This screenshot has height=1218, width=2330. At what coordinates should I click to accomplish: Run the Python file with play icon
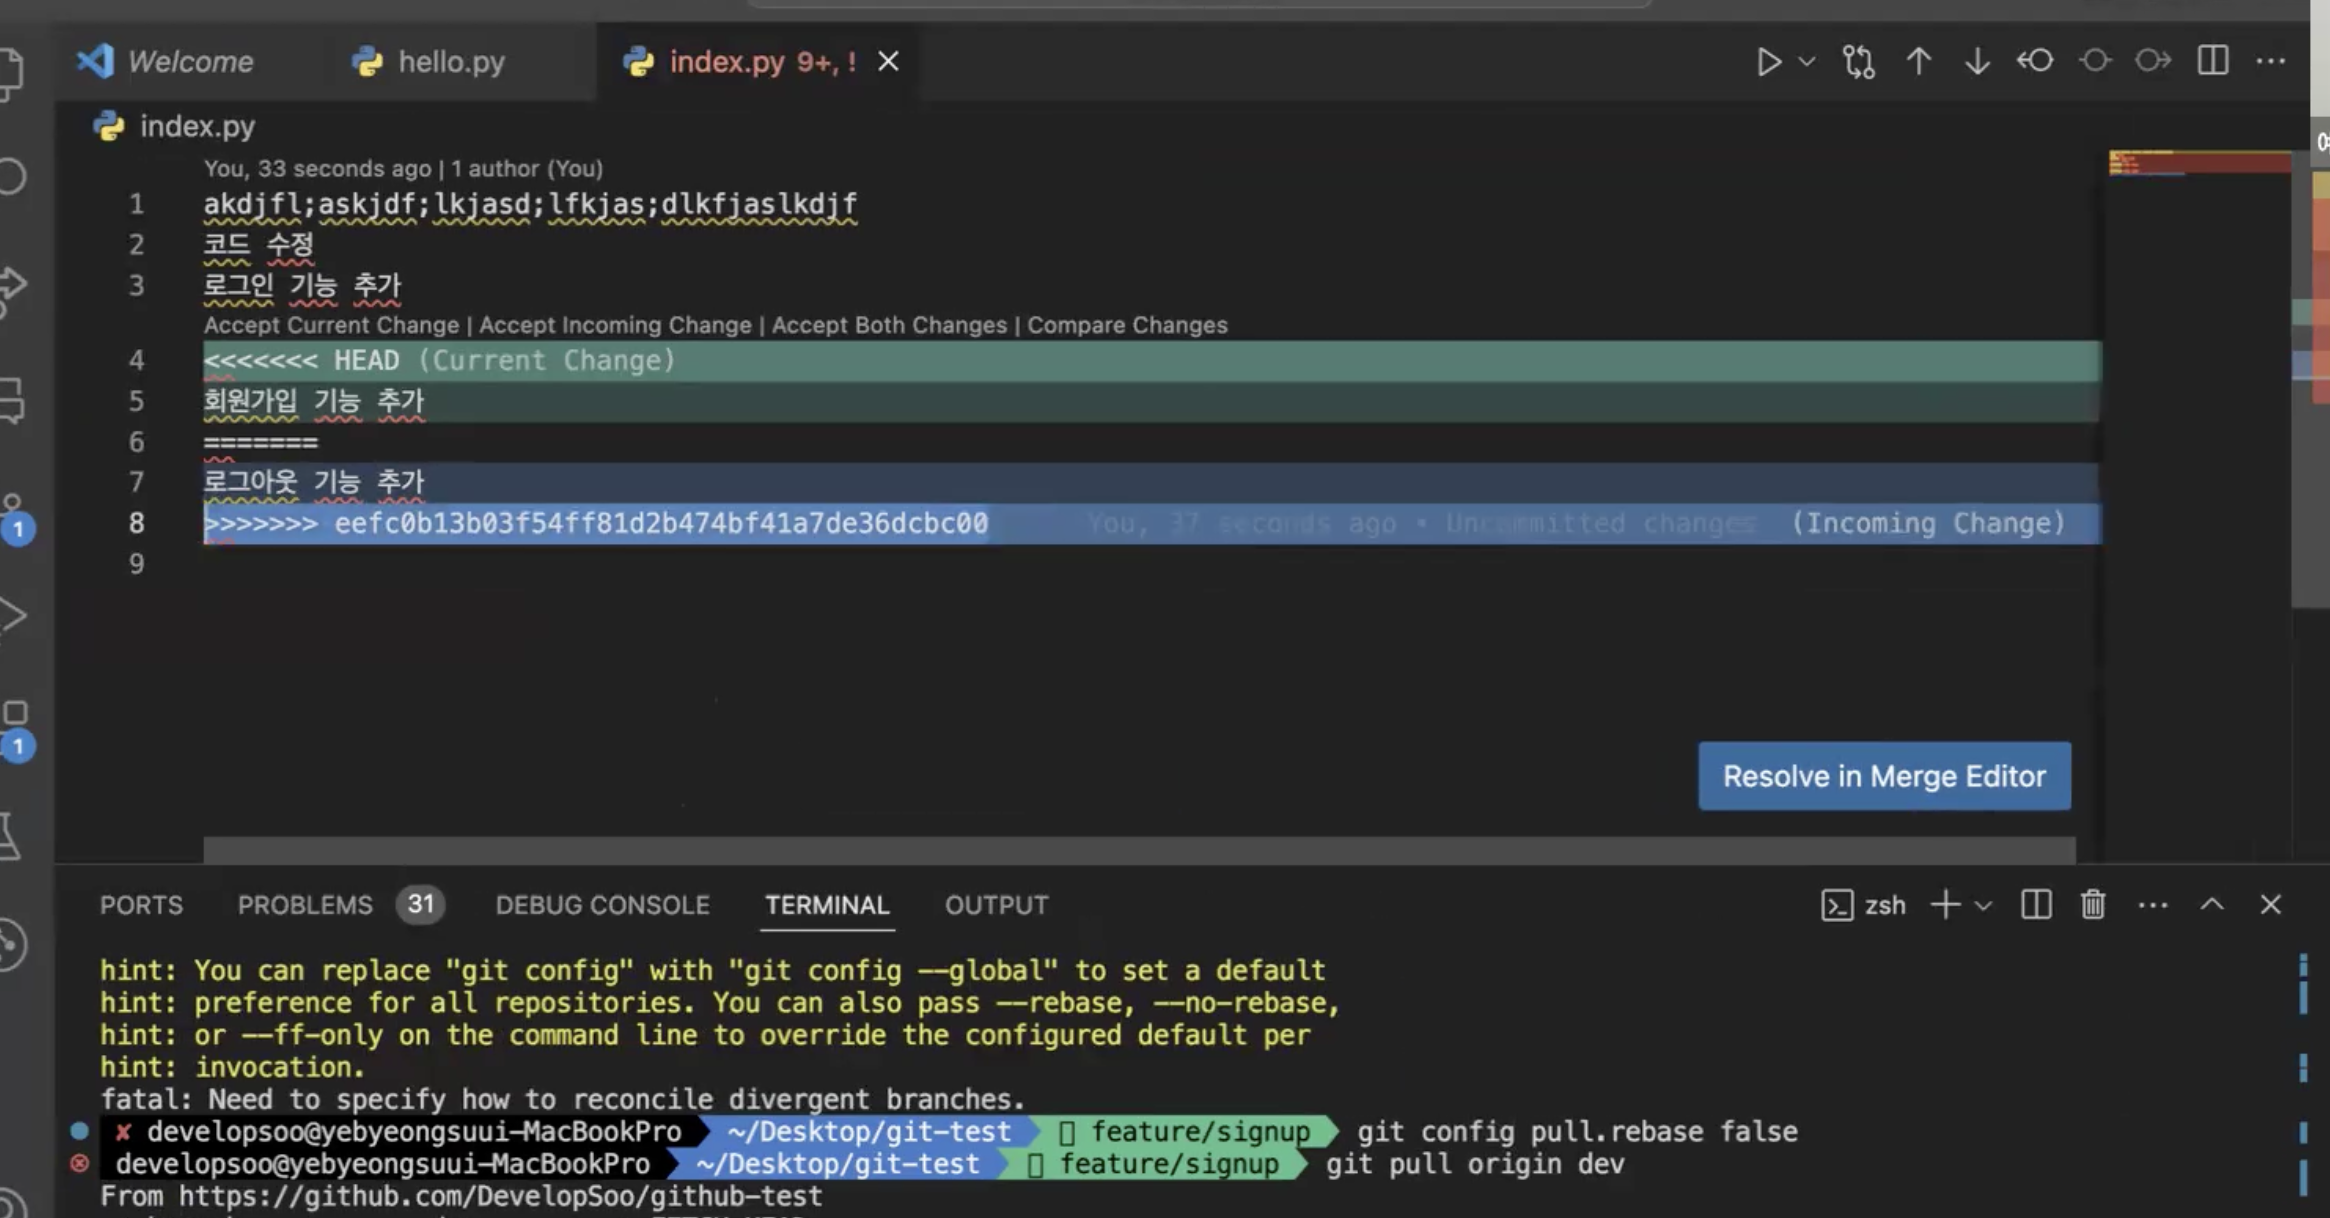[x=1768, y=62]
